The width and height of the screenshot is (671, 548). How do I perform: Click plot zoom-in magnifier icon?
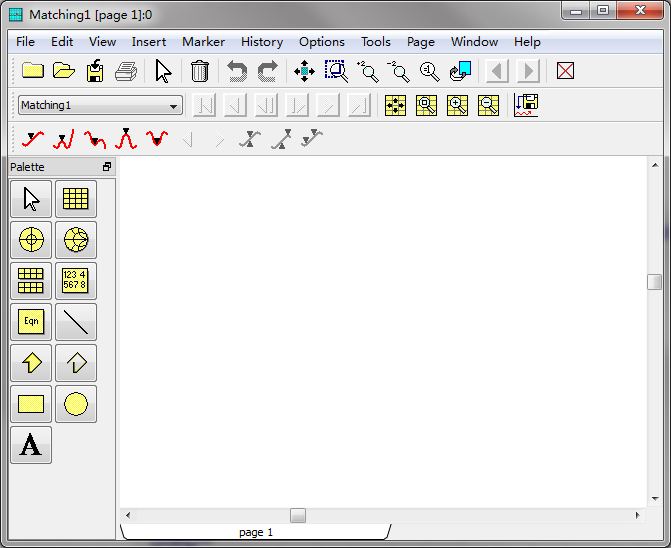[457, 105]
